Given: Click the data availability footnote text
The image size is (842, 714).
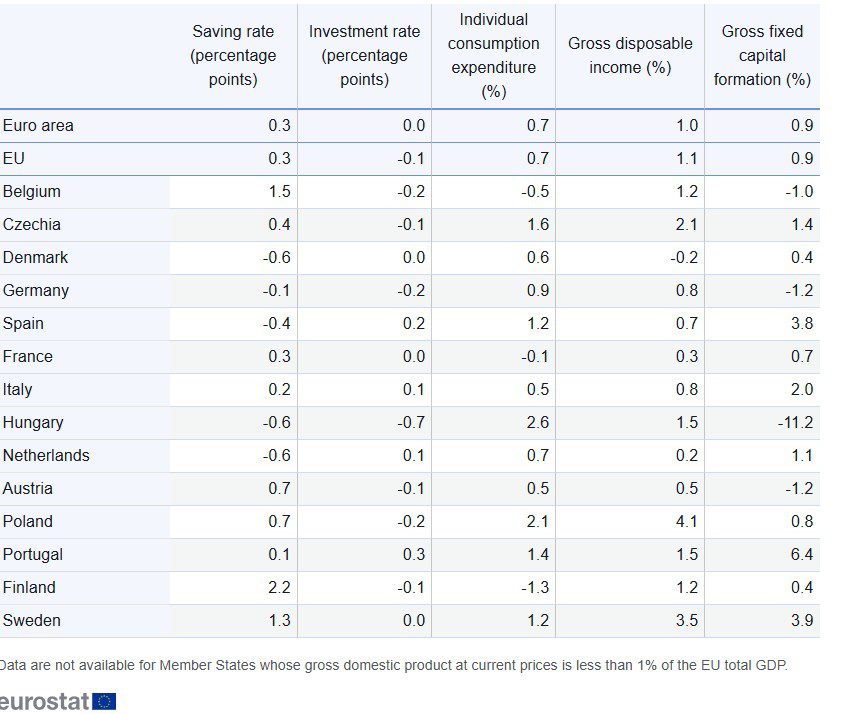Looking at the screenshot, I should click(x=393, y=665).
